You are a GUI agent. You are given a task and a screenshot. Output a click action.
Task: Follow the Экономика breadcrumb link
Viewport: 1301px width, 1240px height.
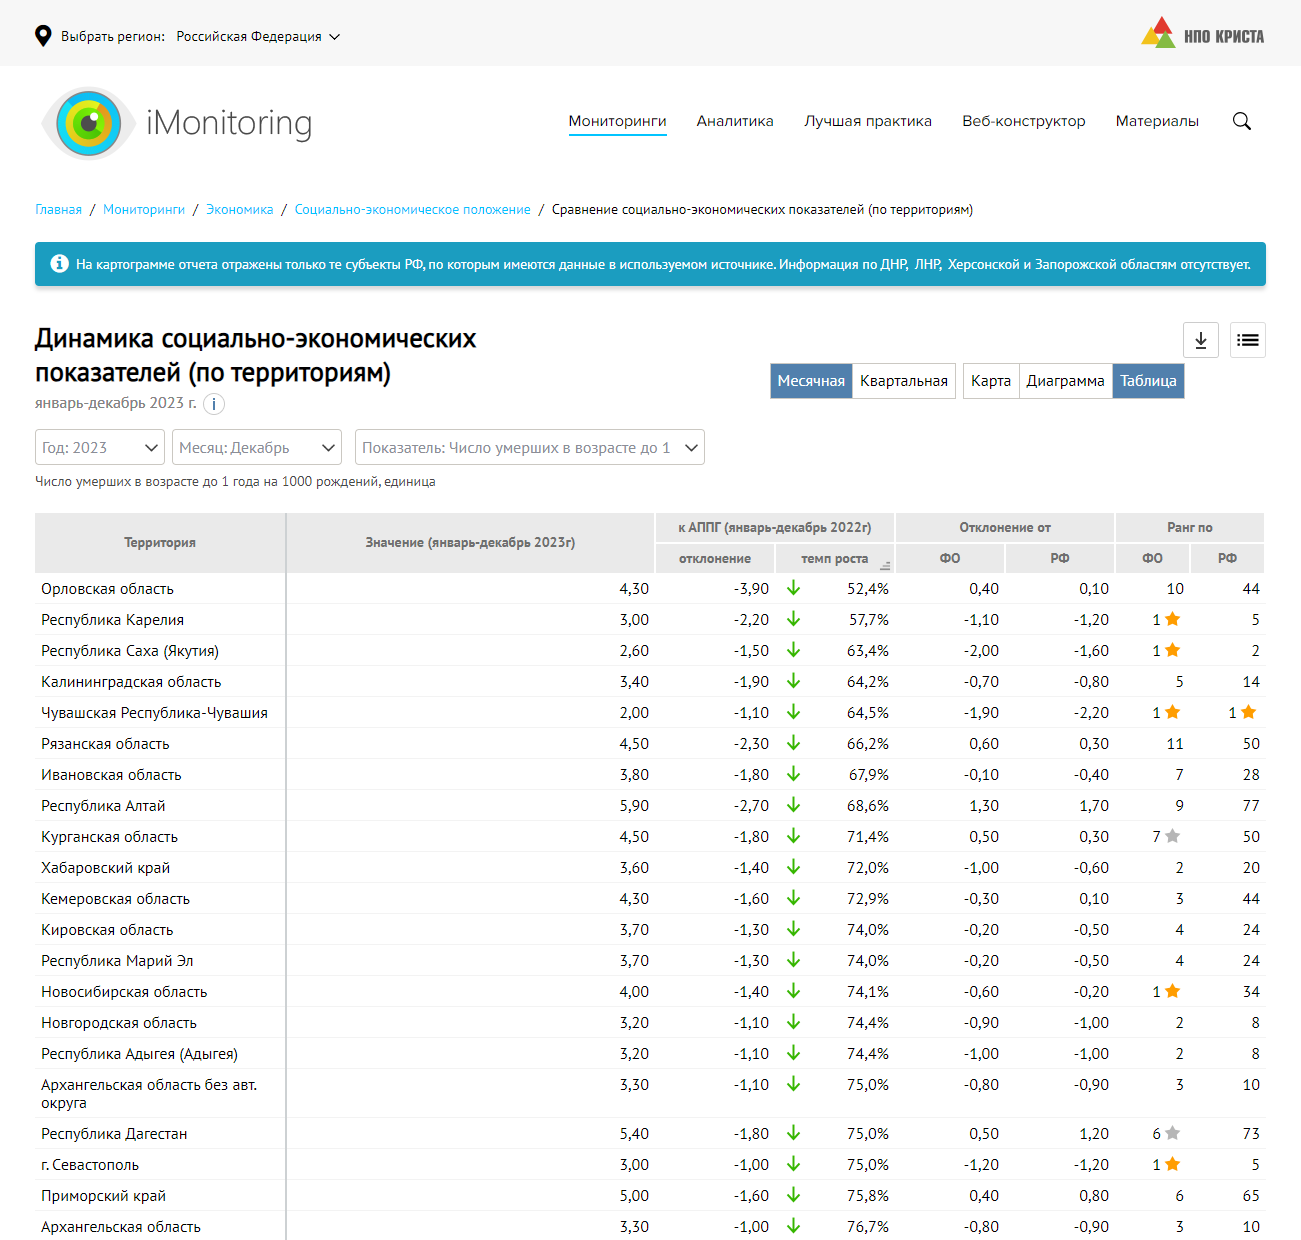[x=239, y=209]
